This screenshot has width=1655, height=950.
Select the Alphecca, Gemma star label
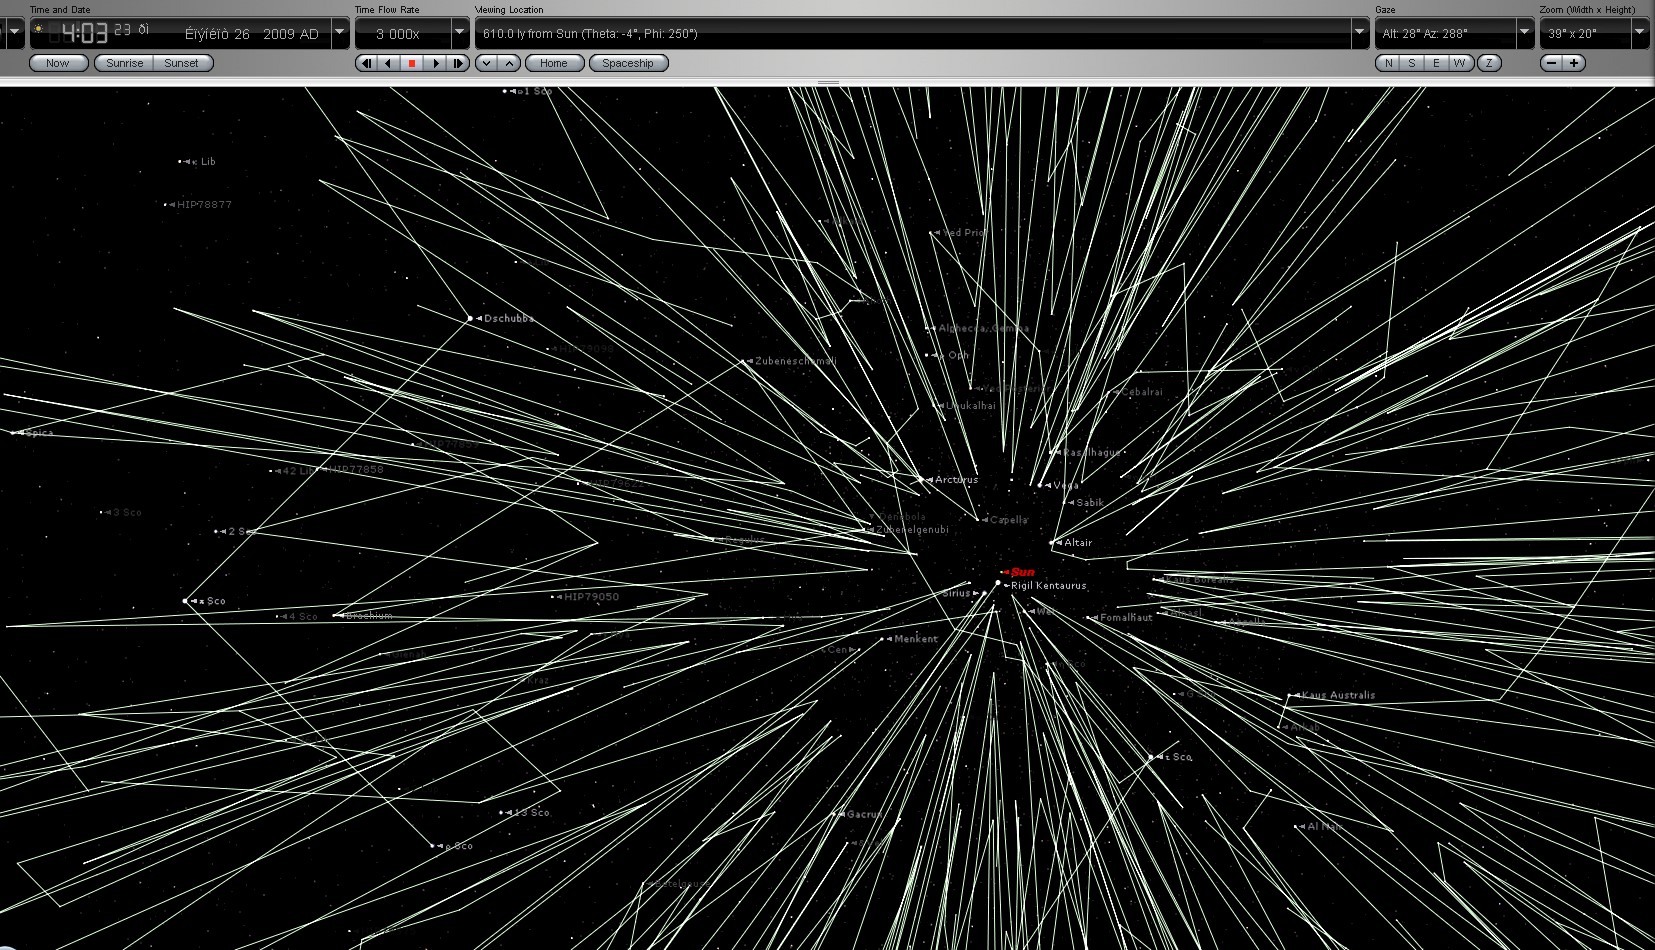point(984,328)
